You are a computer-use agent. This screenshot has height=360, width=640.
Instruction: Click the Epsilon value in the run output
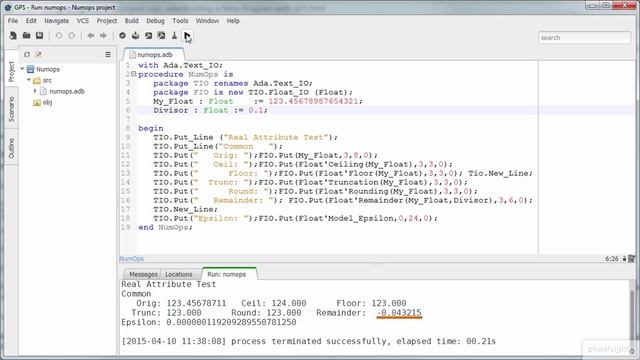point(231,322)
